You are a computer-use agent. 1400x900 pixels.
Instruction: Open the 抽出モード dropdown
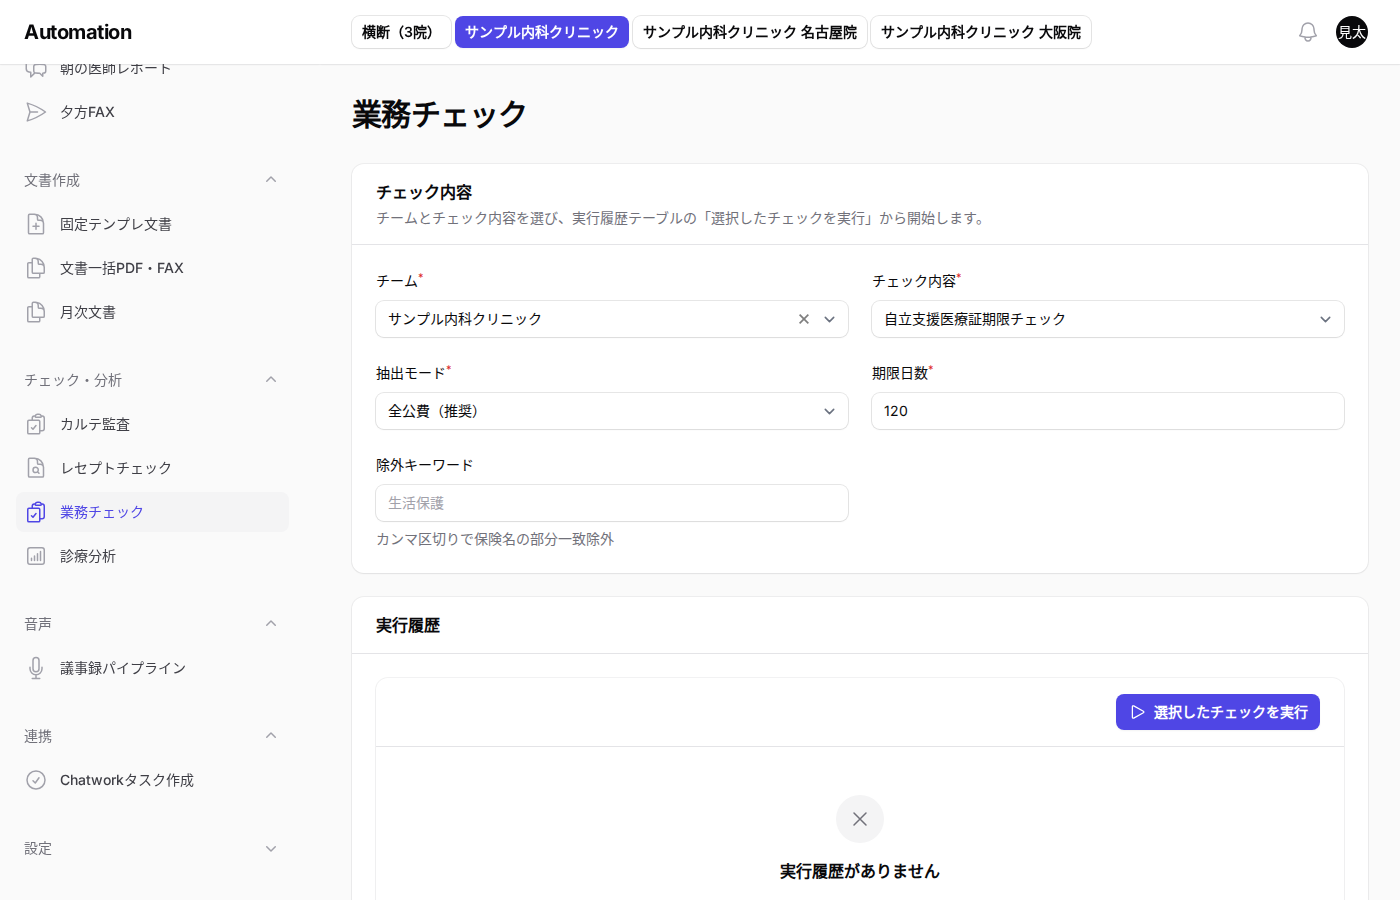612,411
